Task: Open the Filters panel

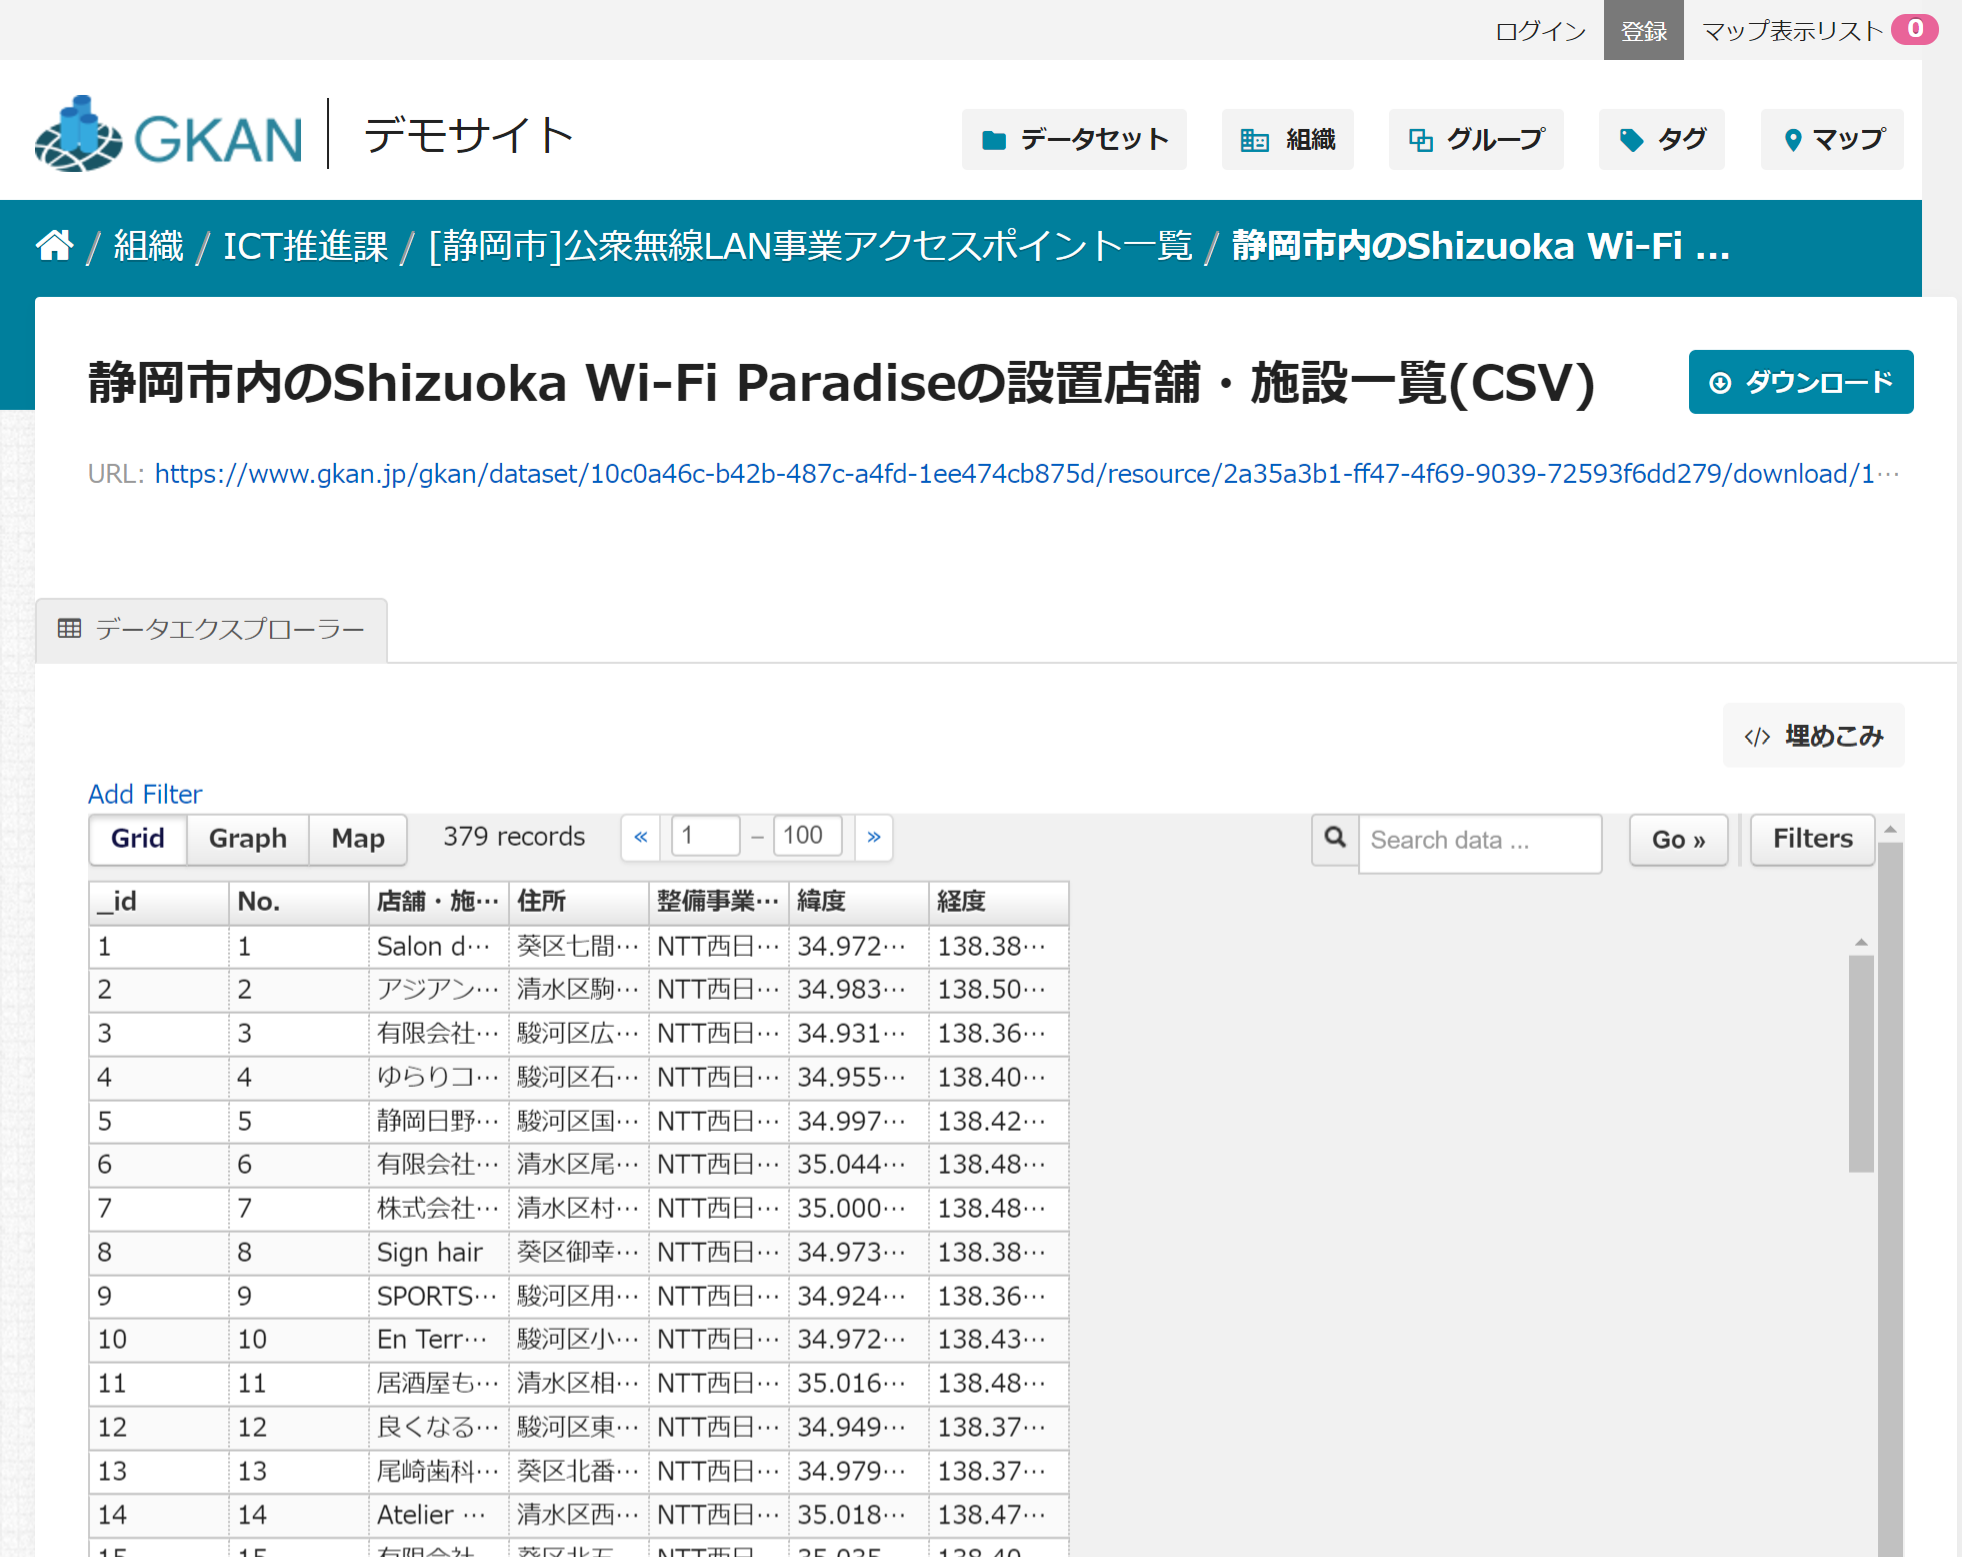Action: [1813, 839]
